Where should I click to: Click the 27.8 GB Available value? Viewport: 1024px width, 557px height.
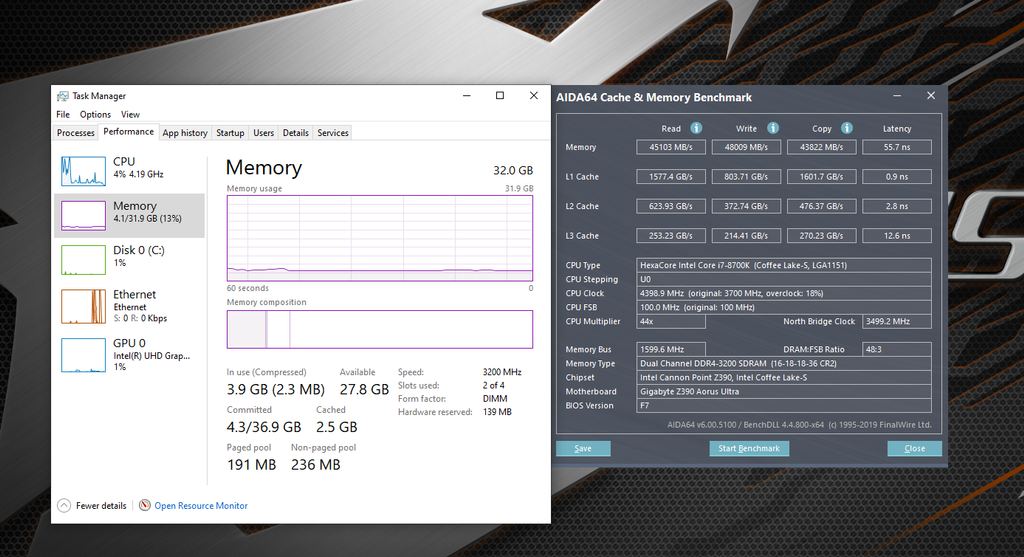click(364, 390)
